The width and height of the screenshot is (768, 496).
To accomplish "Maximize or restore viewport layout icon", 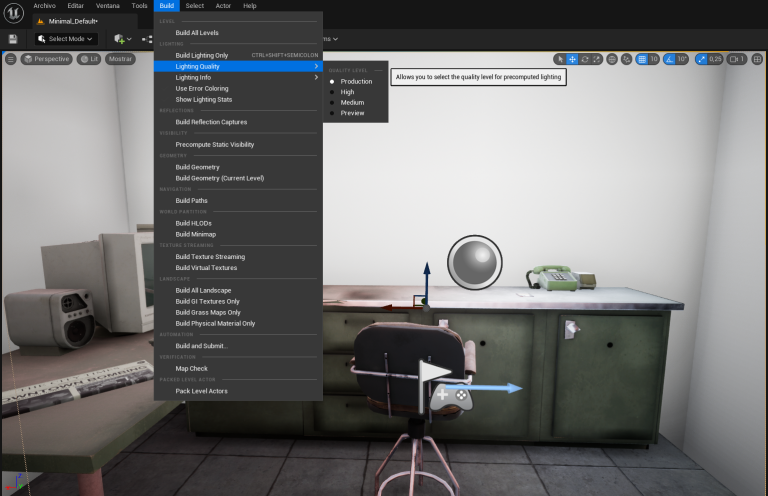I will [x=757, y=59].
